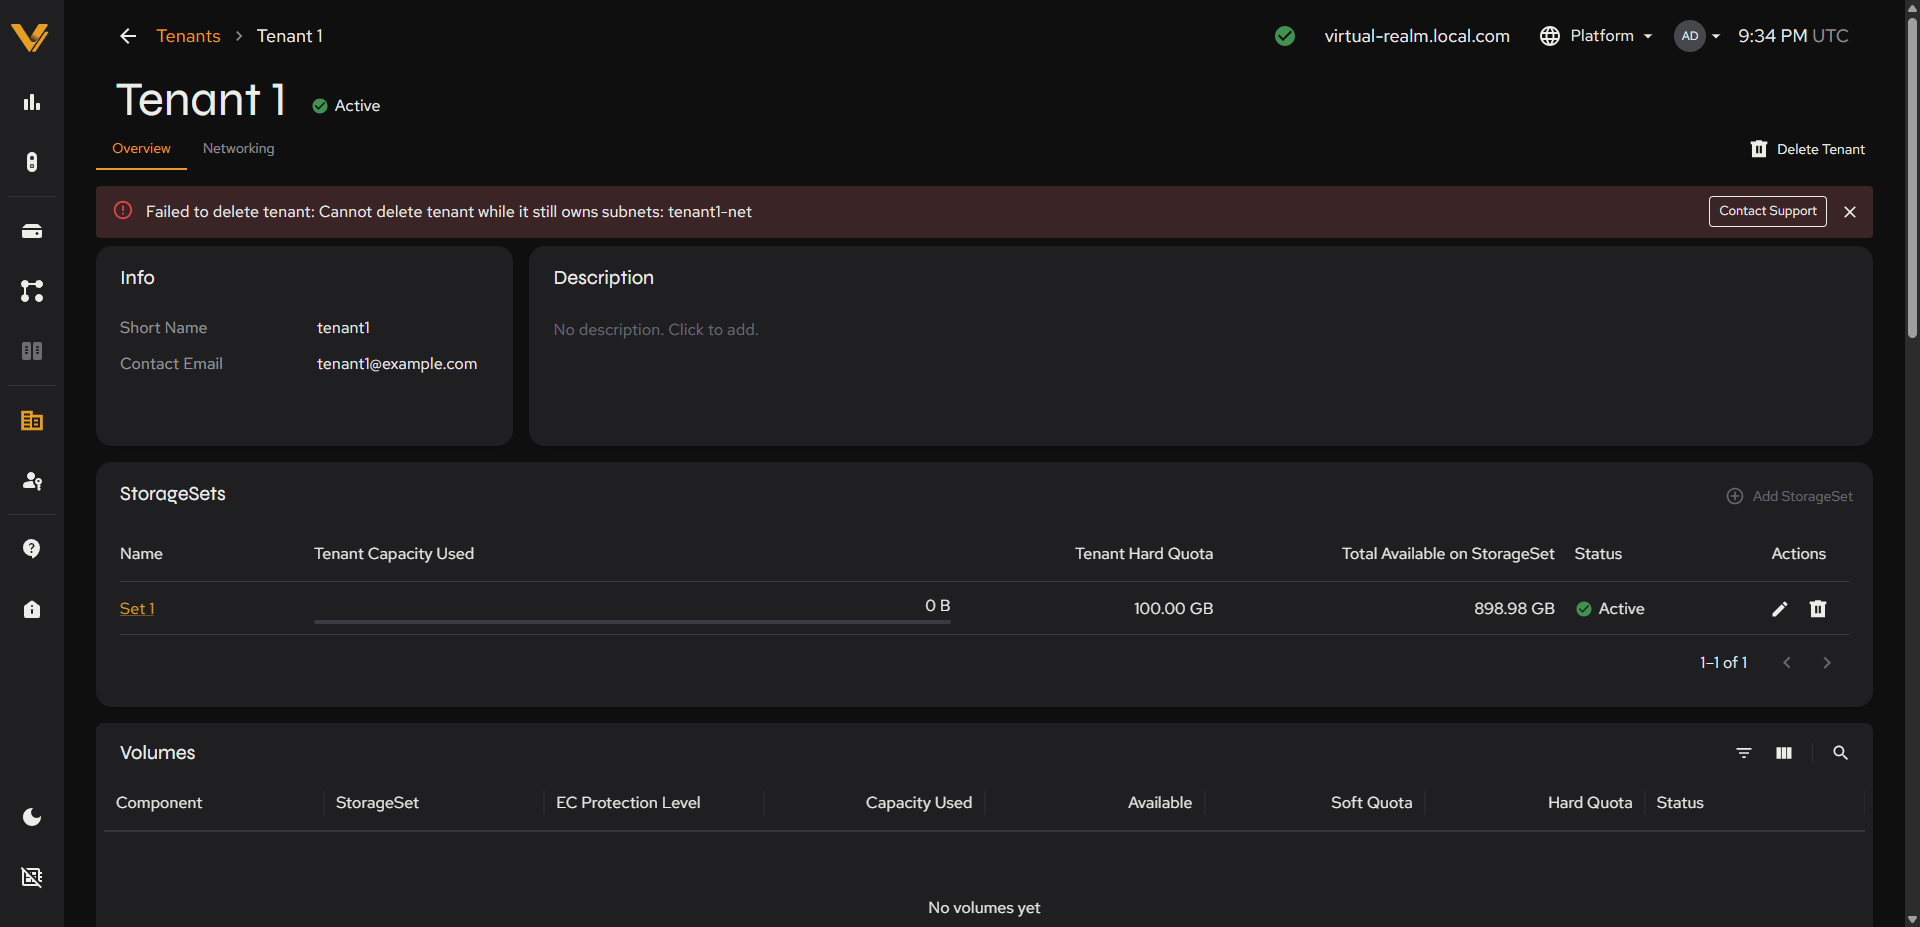1920x927 pixels.
Task: Open the network nodes sidebar icon
Action: [x=32, y=291]
